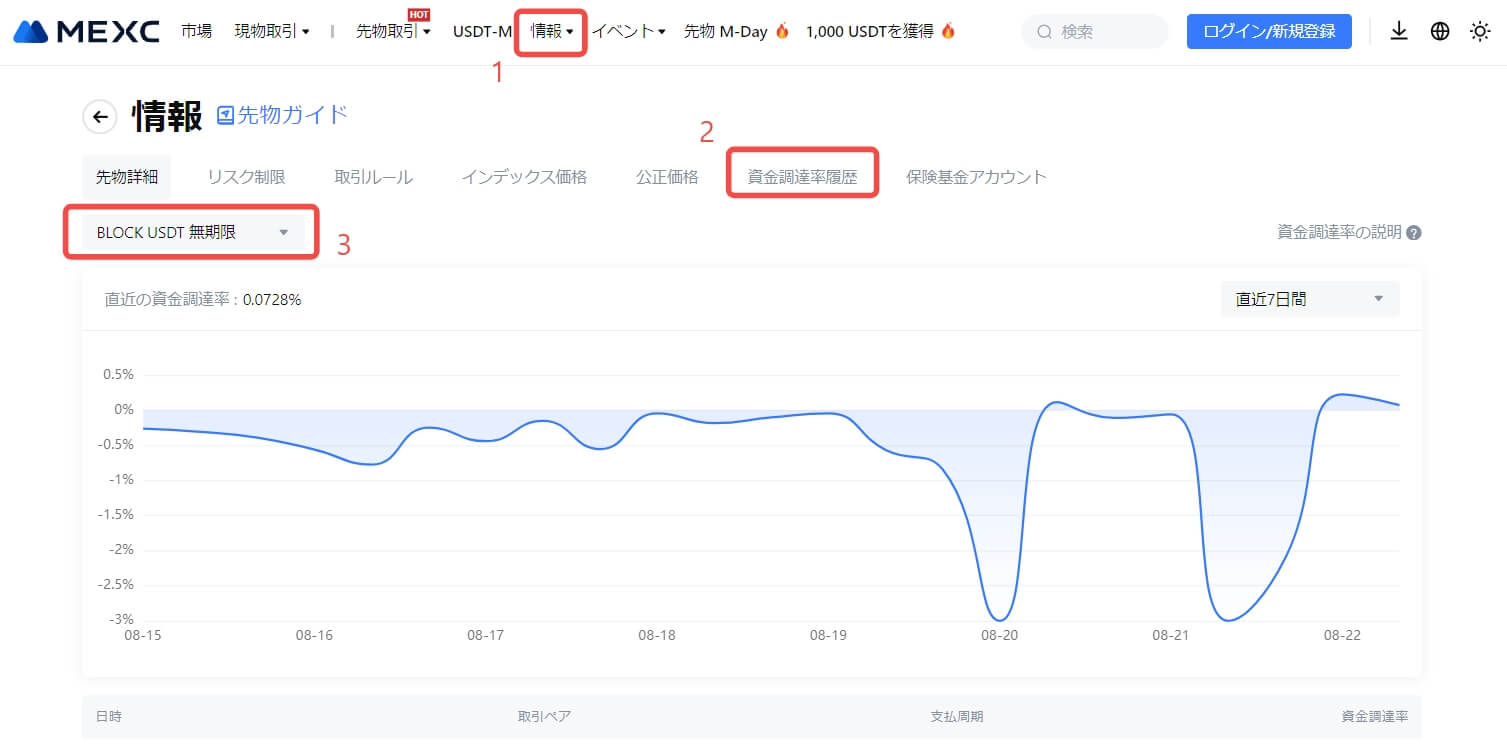Click the search magnifier icon
The image size is (1507, 748).
[x=1045, y=32]
